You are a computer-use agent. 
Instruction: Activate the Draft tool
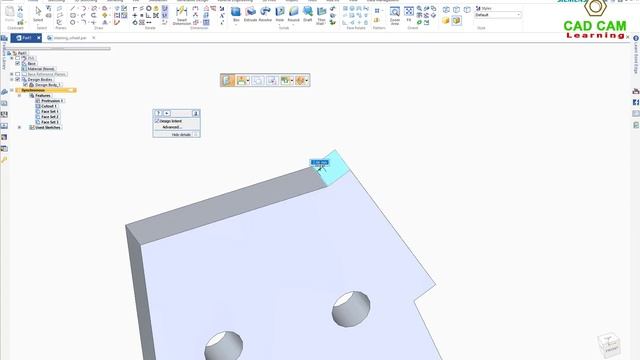click(x=308, y=13)
